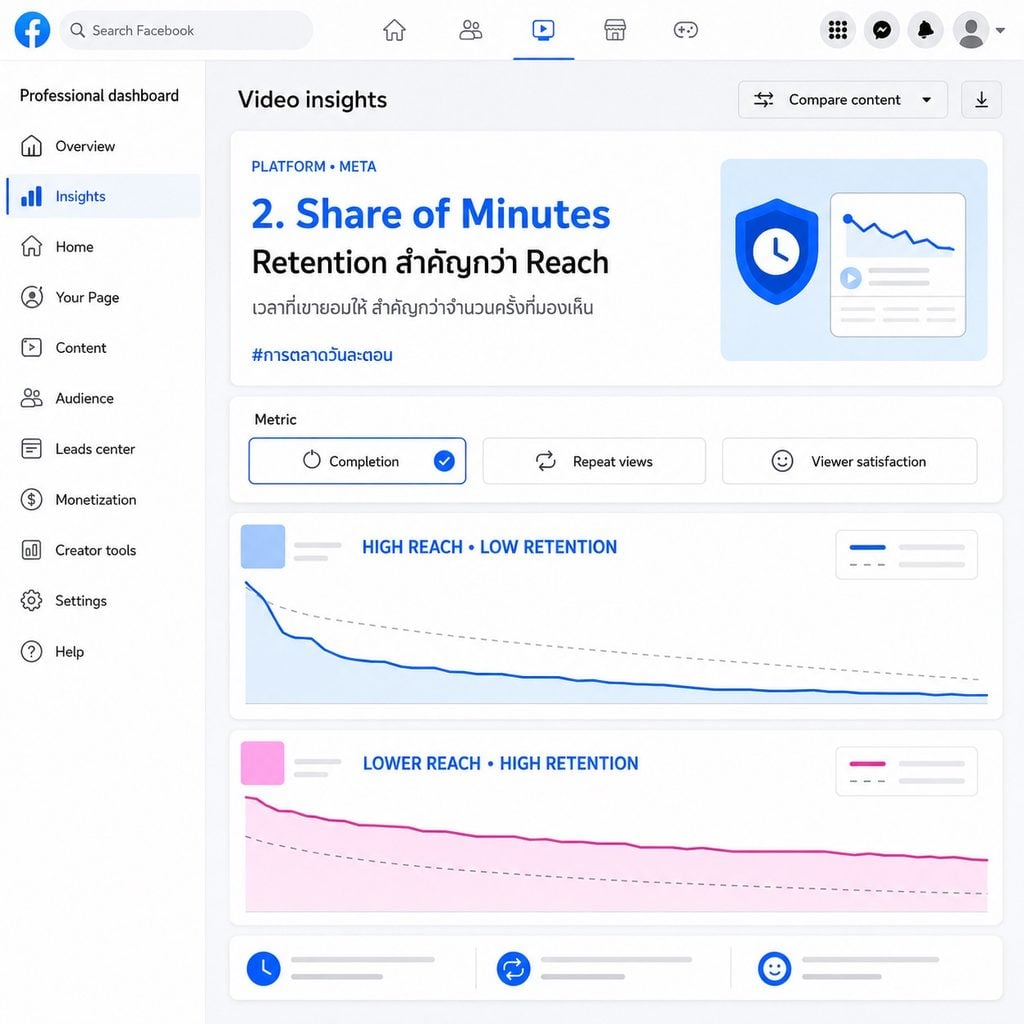The image size is (1024, 1024).
Task: Open Overview in the sidebar
Action: [x=103, y=146]
